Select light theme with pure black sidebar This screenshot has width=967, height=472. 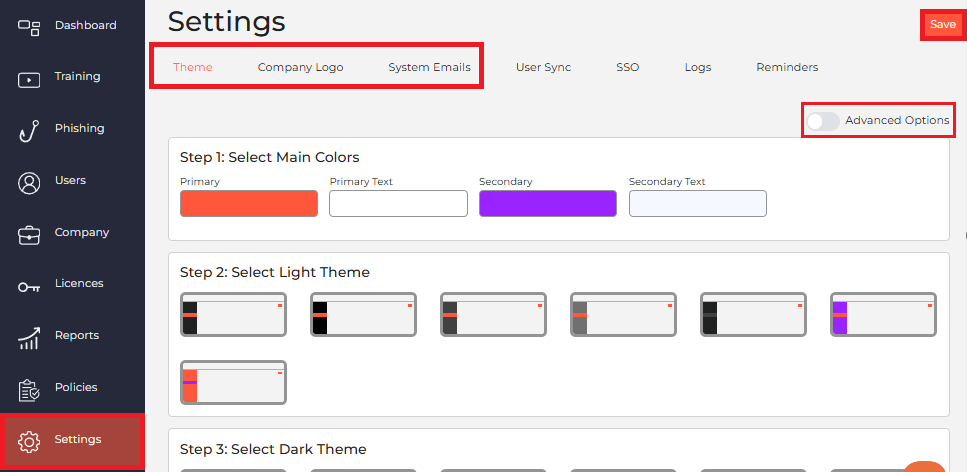point(363,315)
